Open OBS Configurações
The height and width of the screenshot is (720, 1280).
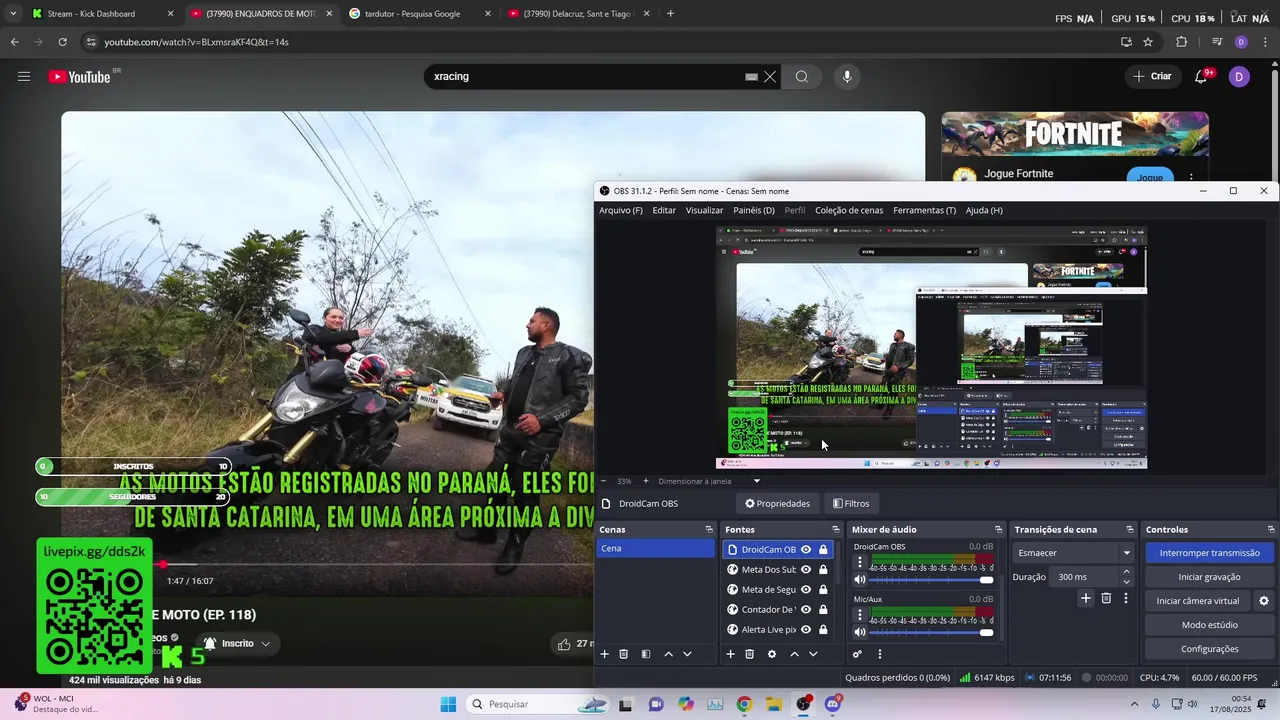click(x=1209, y=649)
